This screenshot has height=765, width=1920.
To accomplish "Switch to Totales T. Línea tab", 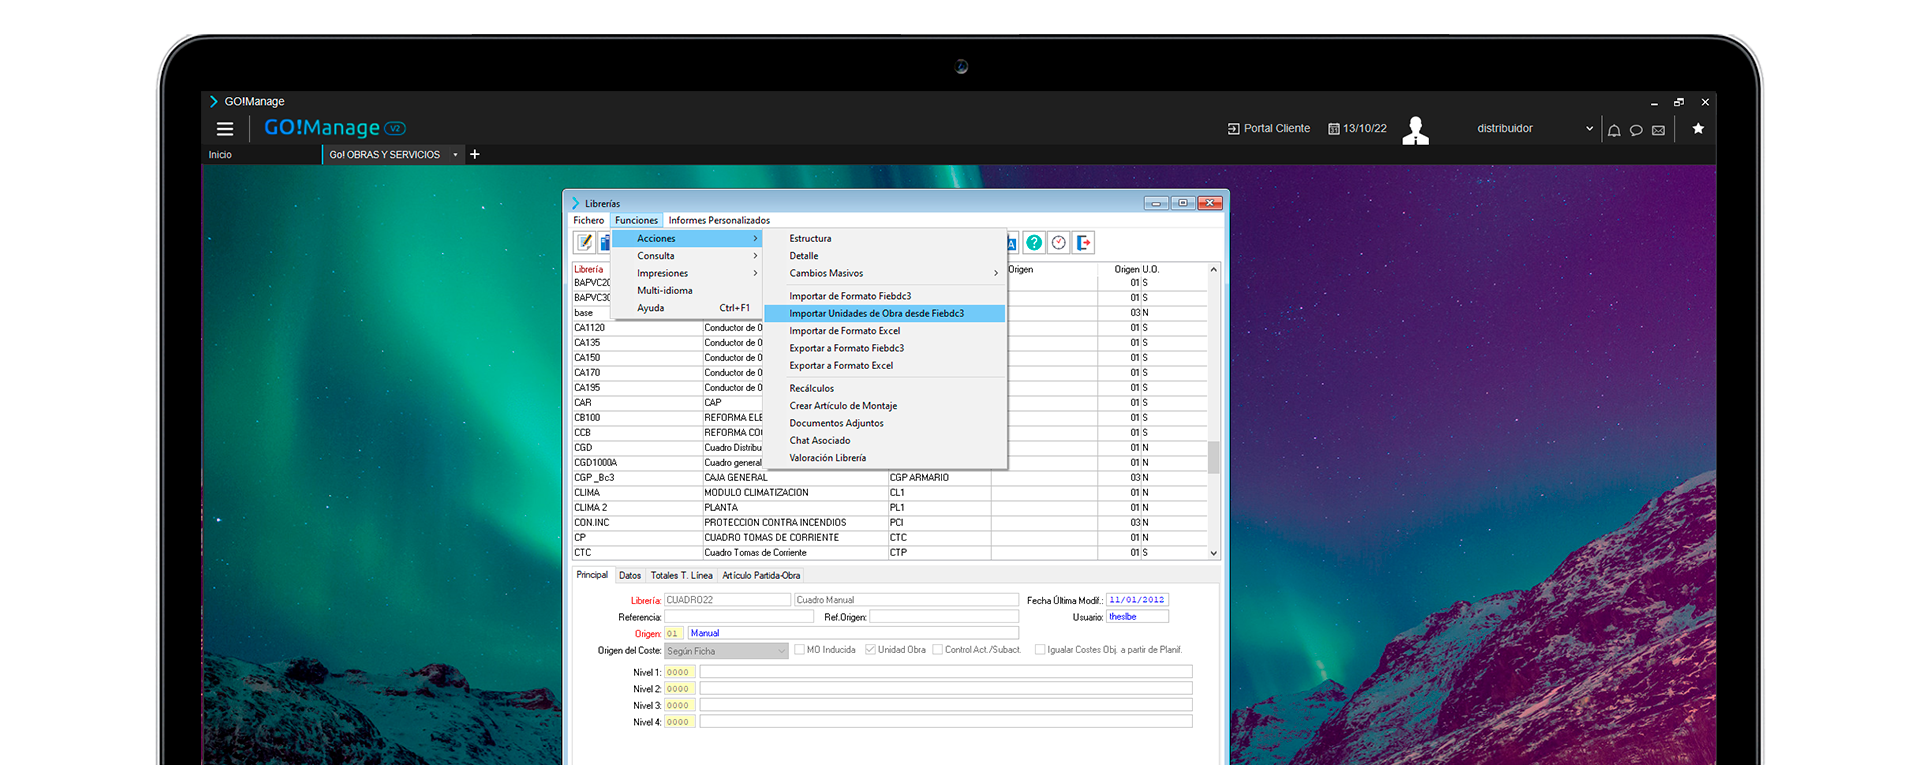I will click(682, 576).
